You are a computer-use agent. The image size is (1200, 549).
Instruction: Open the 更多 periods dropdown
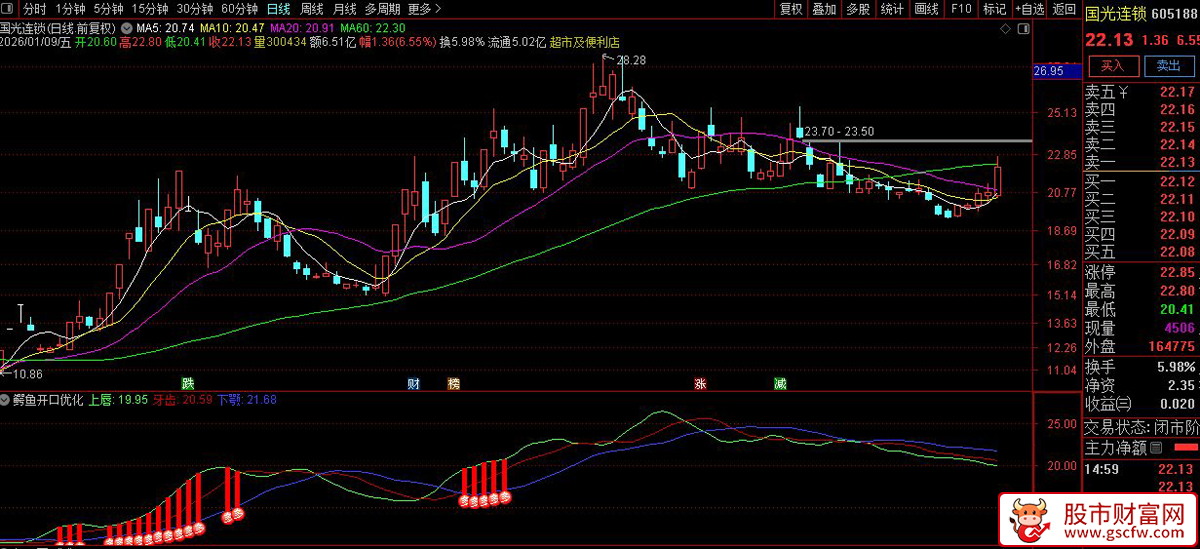426,9
